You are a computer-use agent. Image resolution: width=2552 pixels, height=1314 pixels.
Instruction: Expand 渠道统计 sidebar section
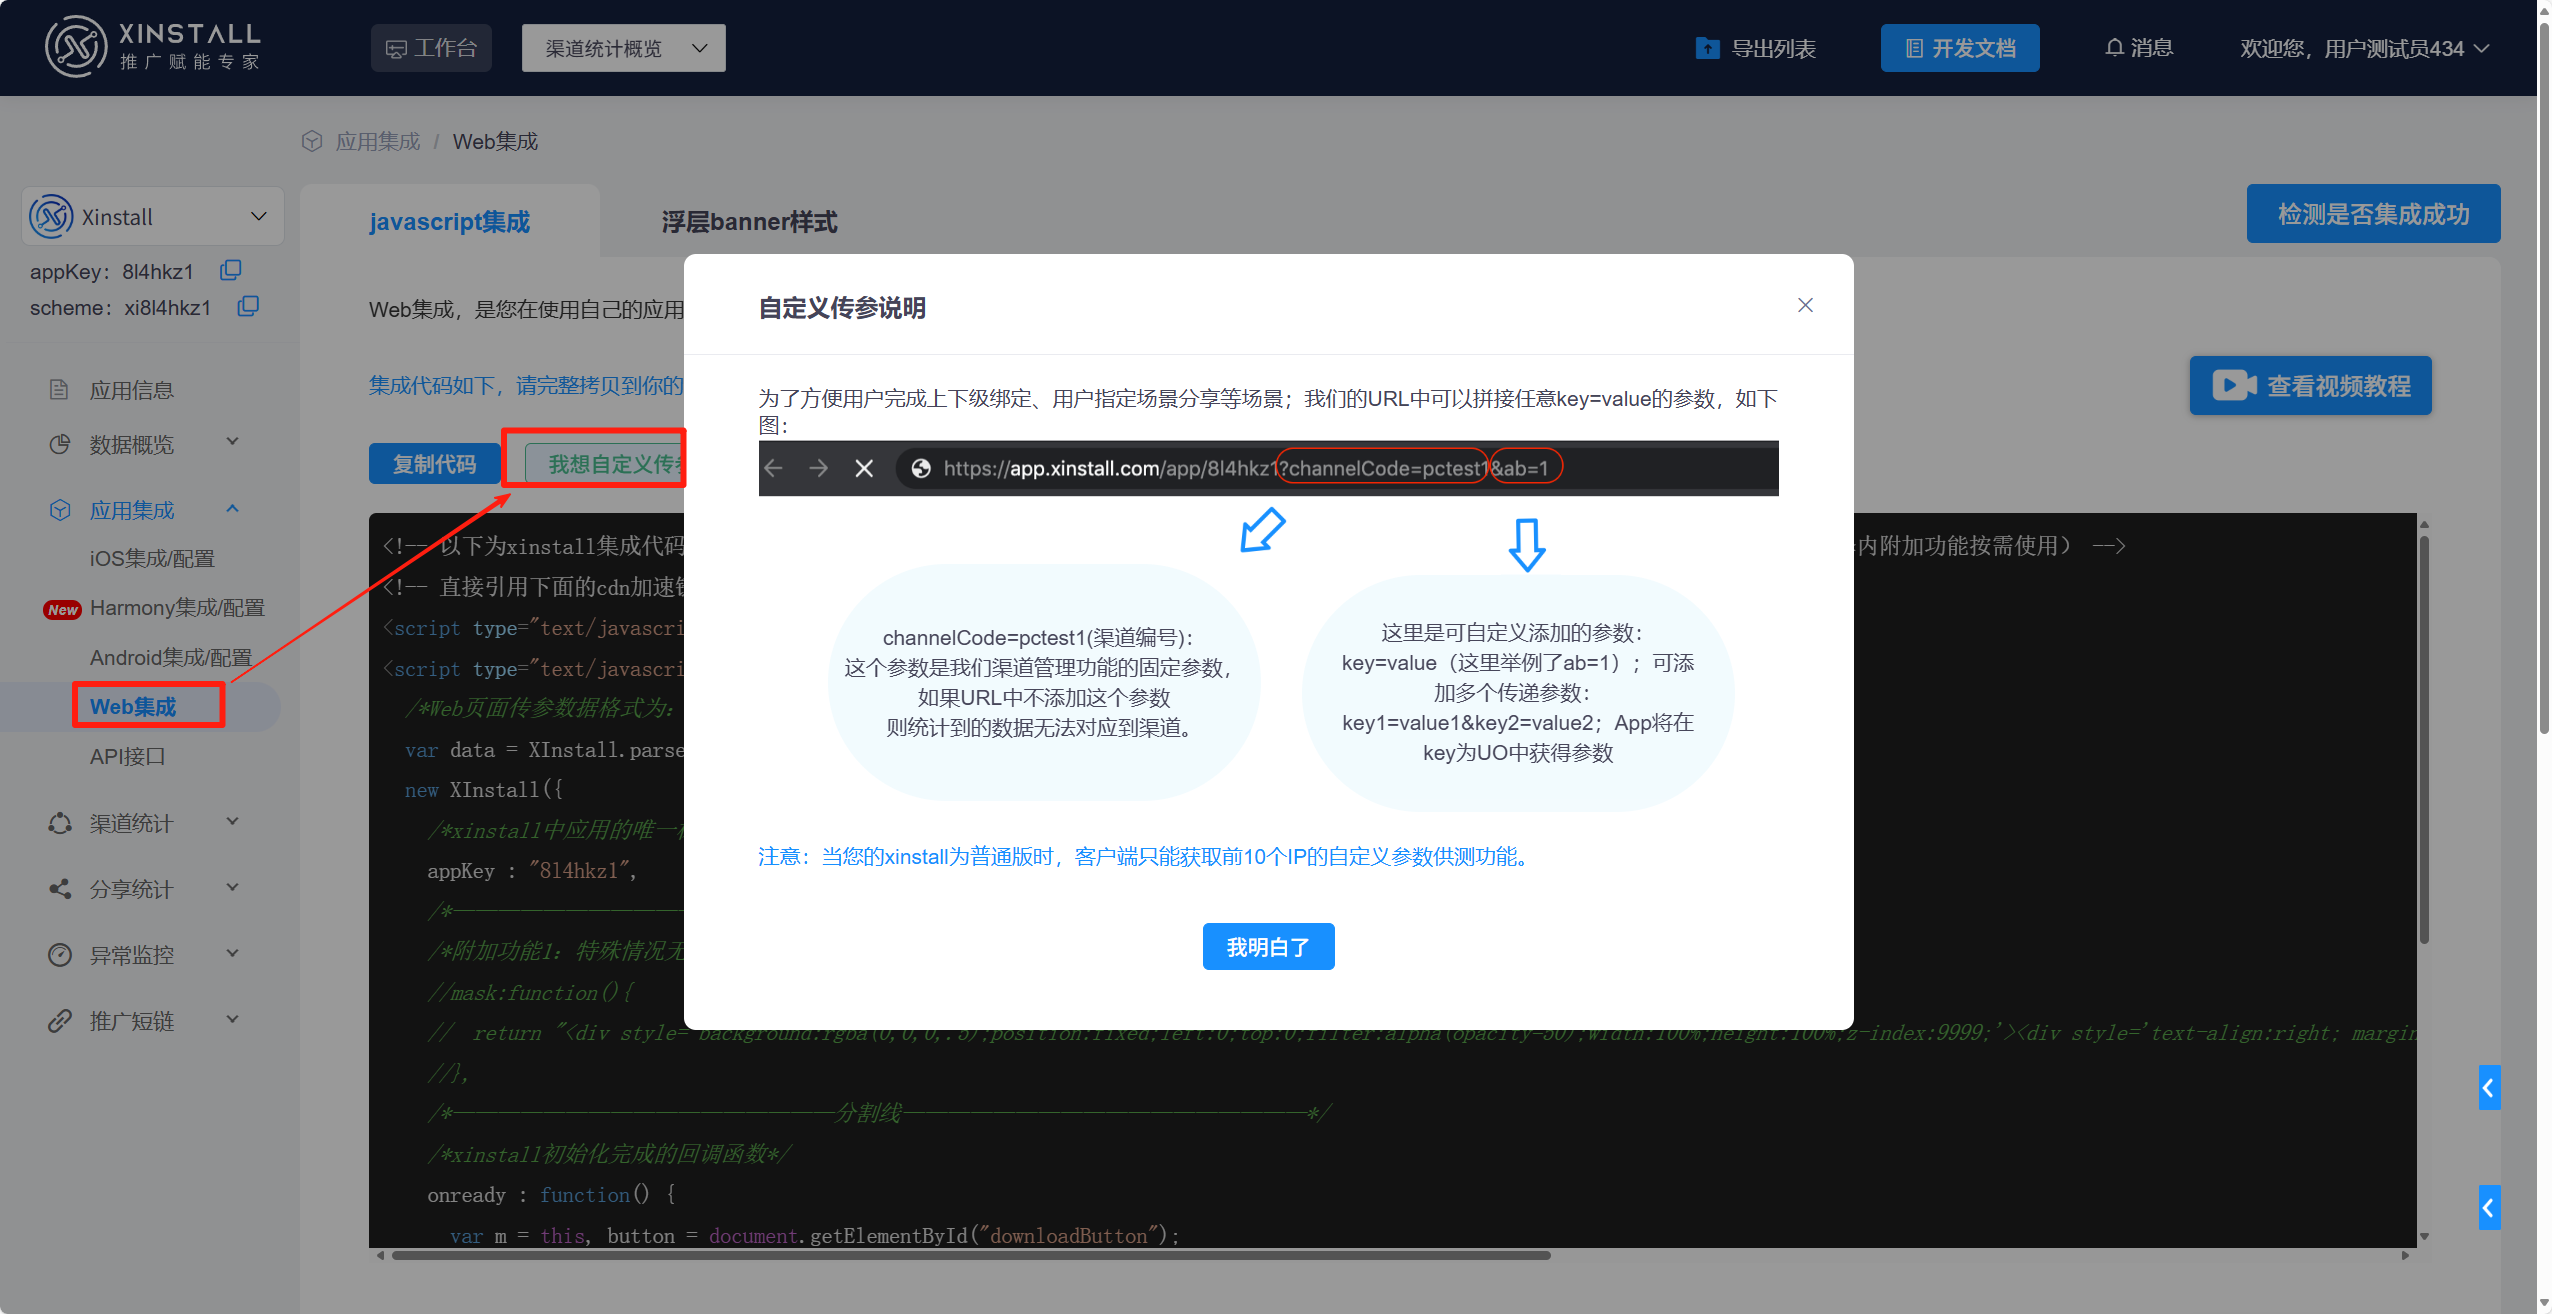pos(145,823)
